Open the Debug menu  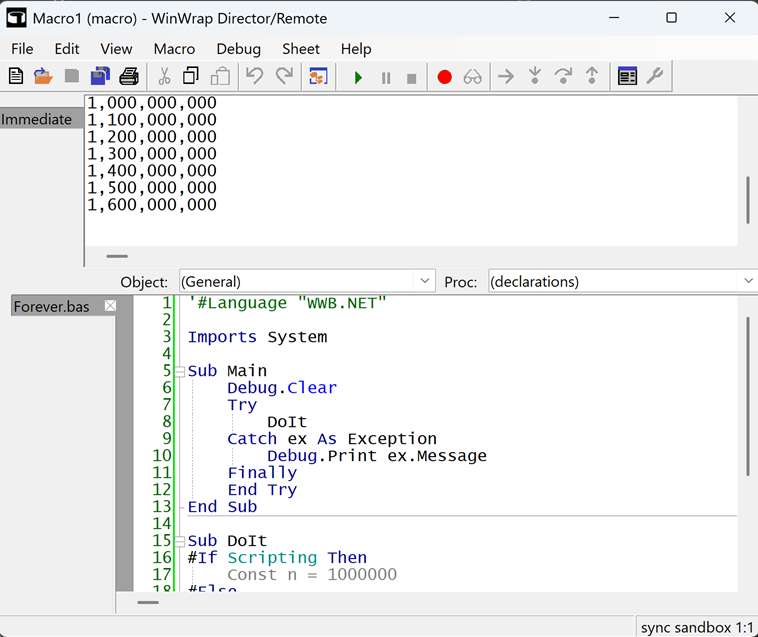pos(238,49)
